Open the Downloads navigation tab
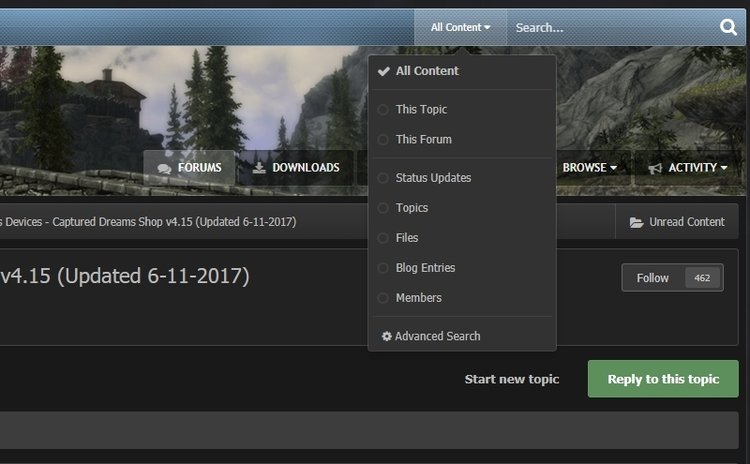 click(x=296, y=168)
